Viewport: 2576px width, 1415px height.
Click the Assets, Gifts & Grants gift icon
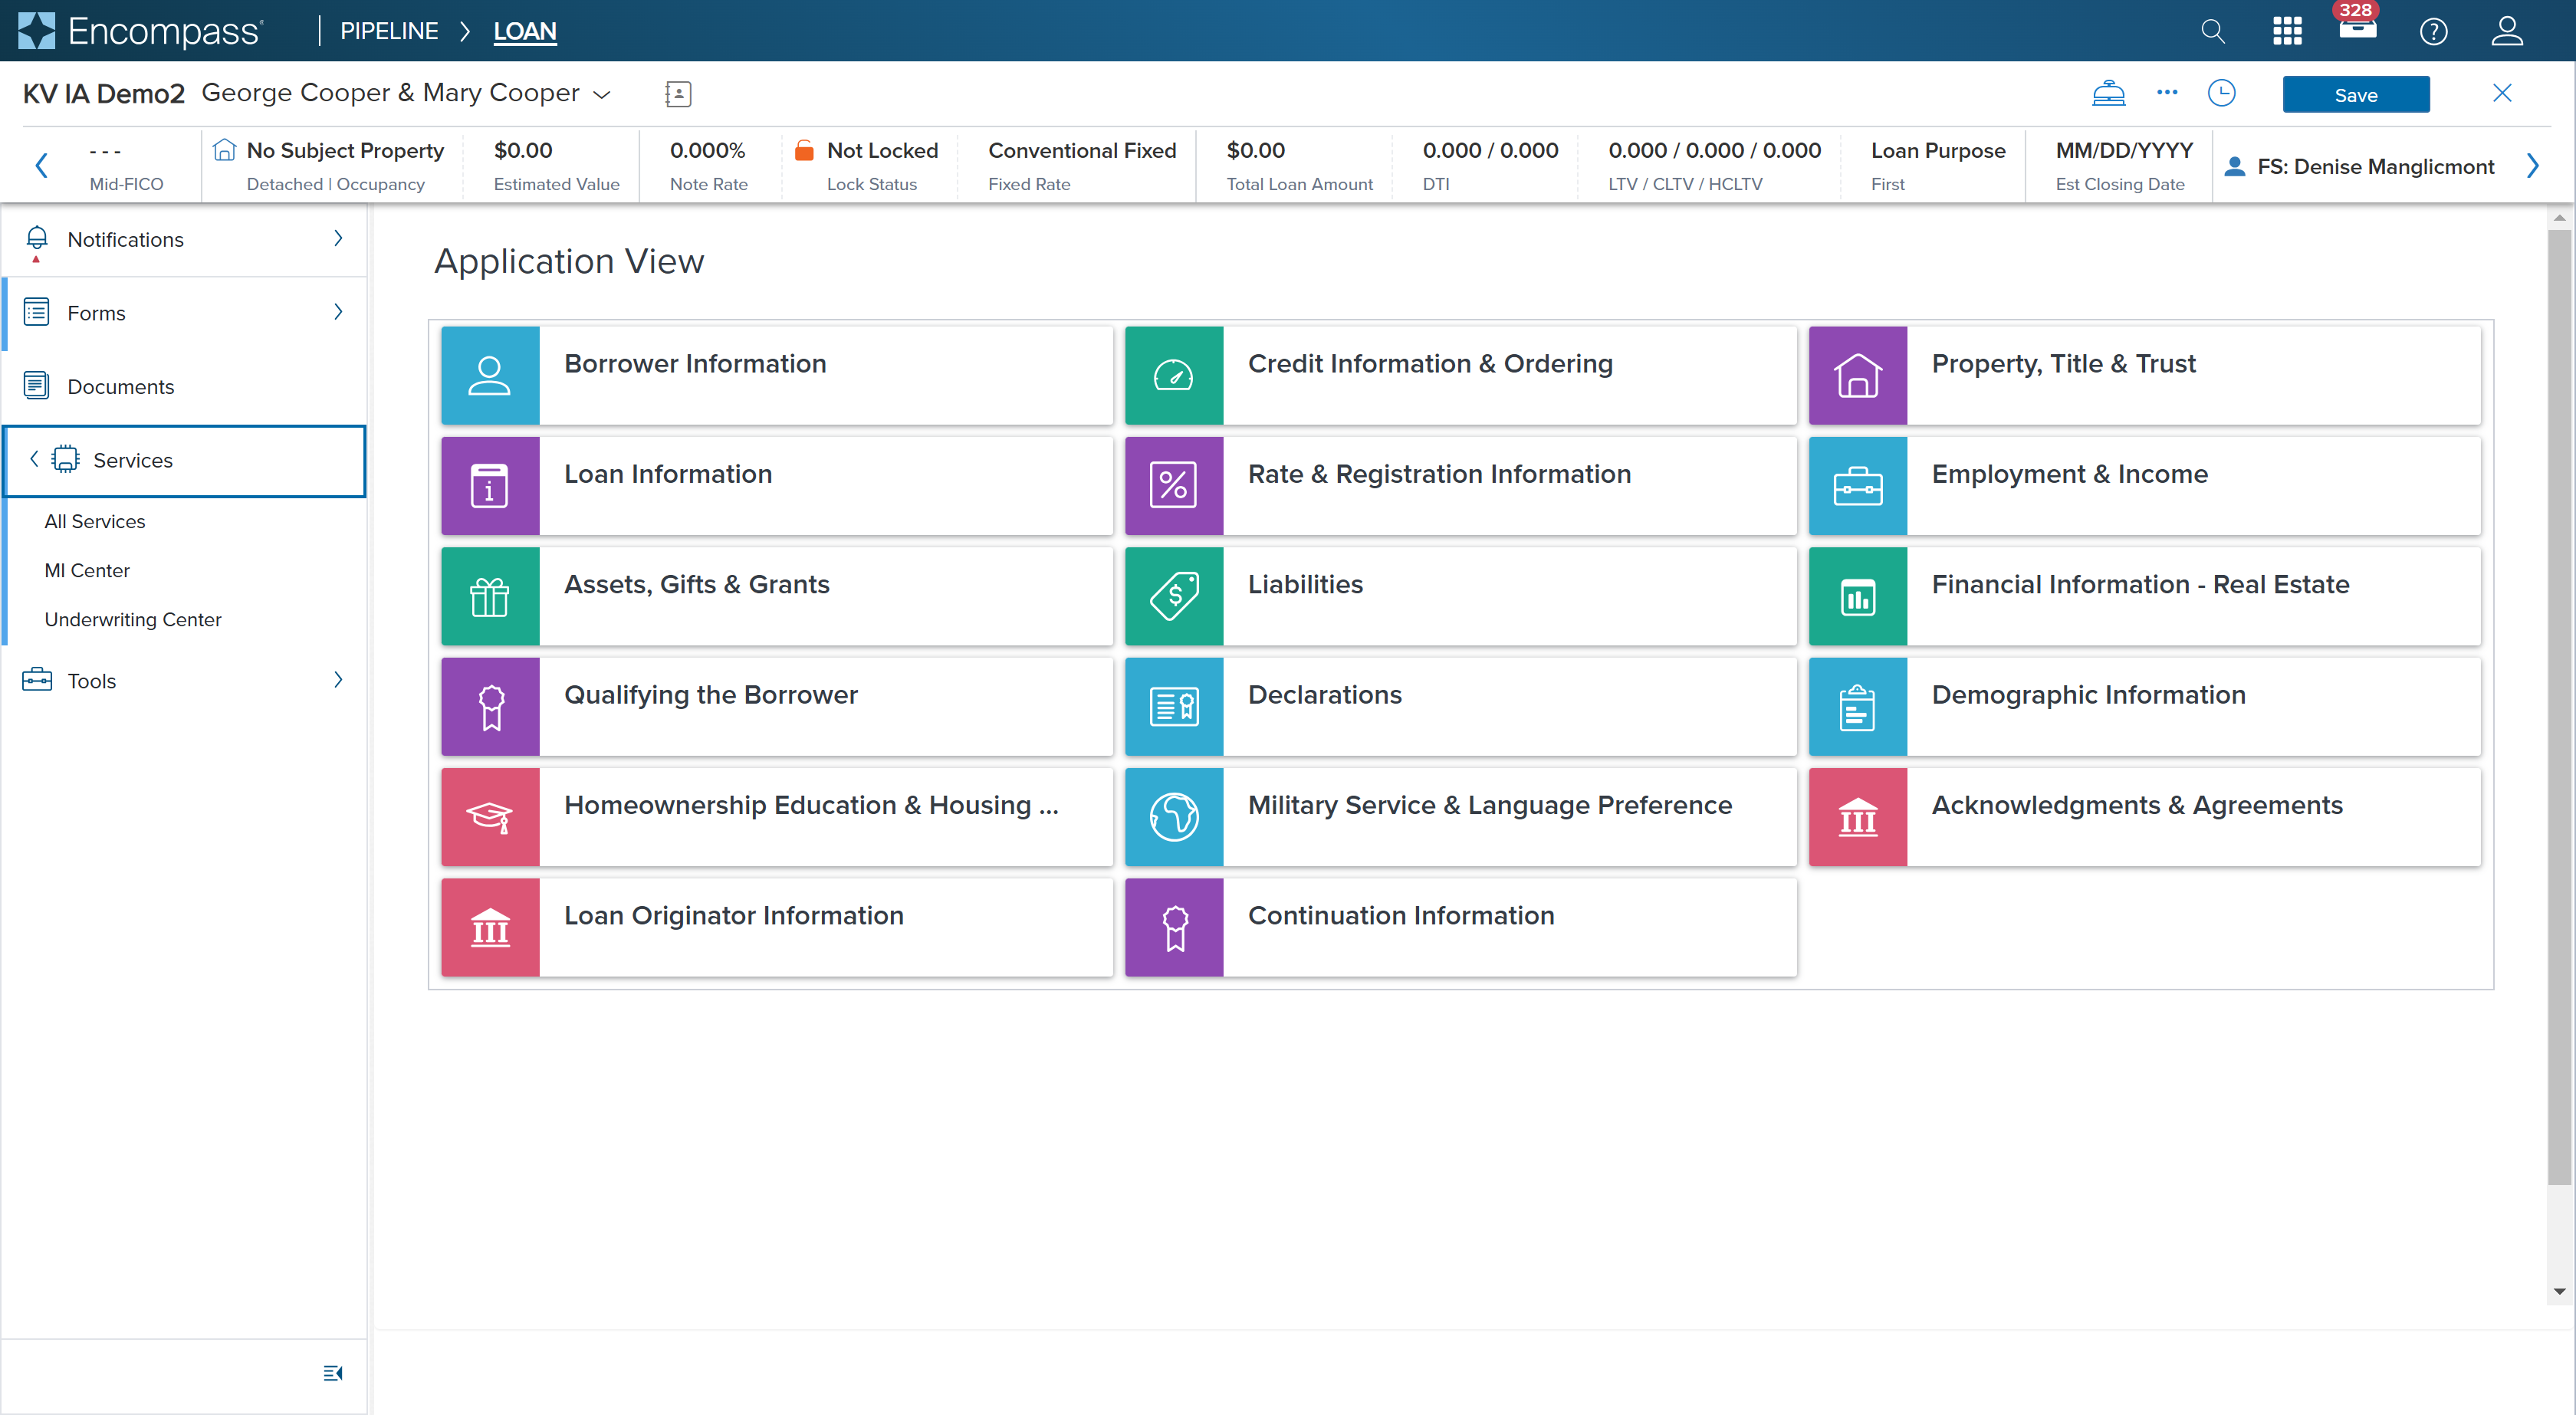pos(490,596)
